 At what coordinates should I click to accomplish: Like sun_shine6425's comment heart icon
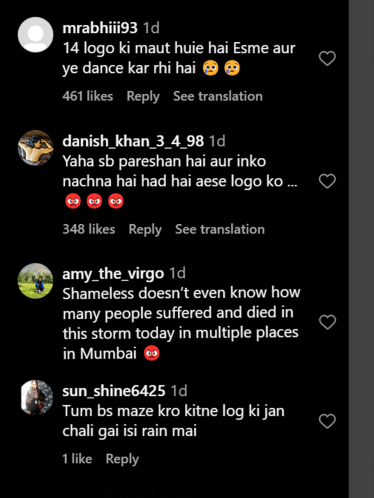tap(327, 421)
